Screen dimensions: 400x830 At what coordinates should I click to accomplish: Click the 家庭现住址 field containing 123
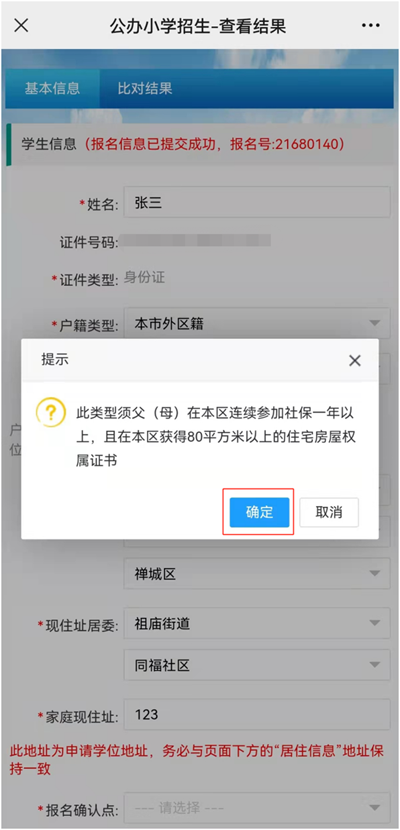coord(257,715)
